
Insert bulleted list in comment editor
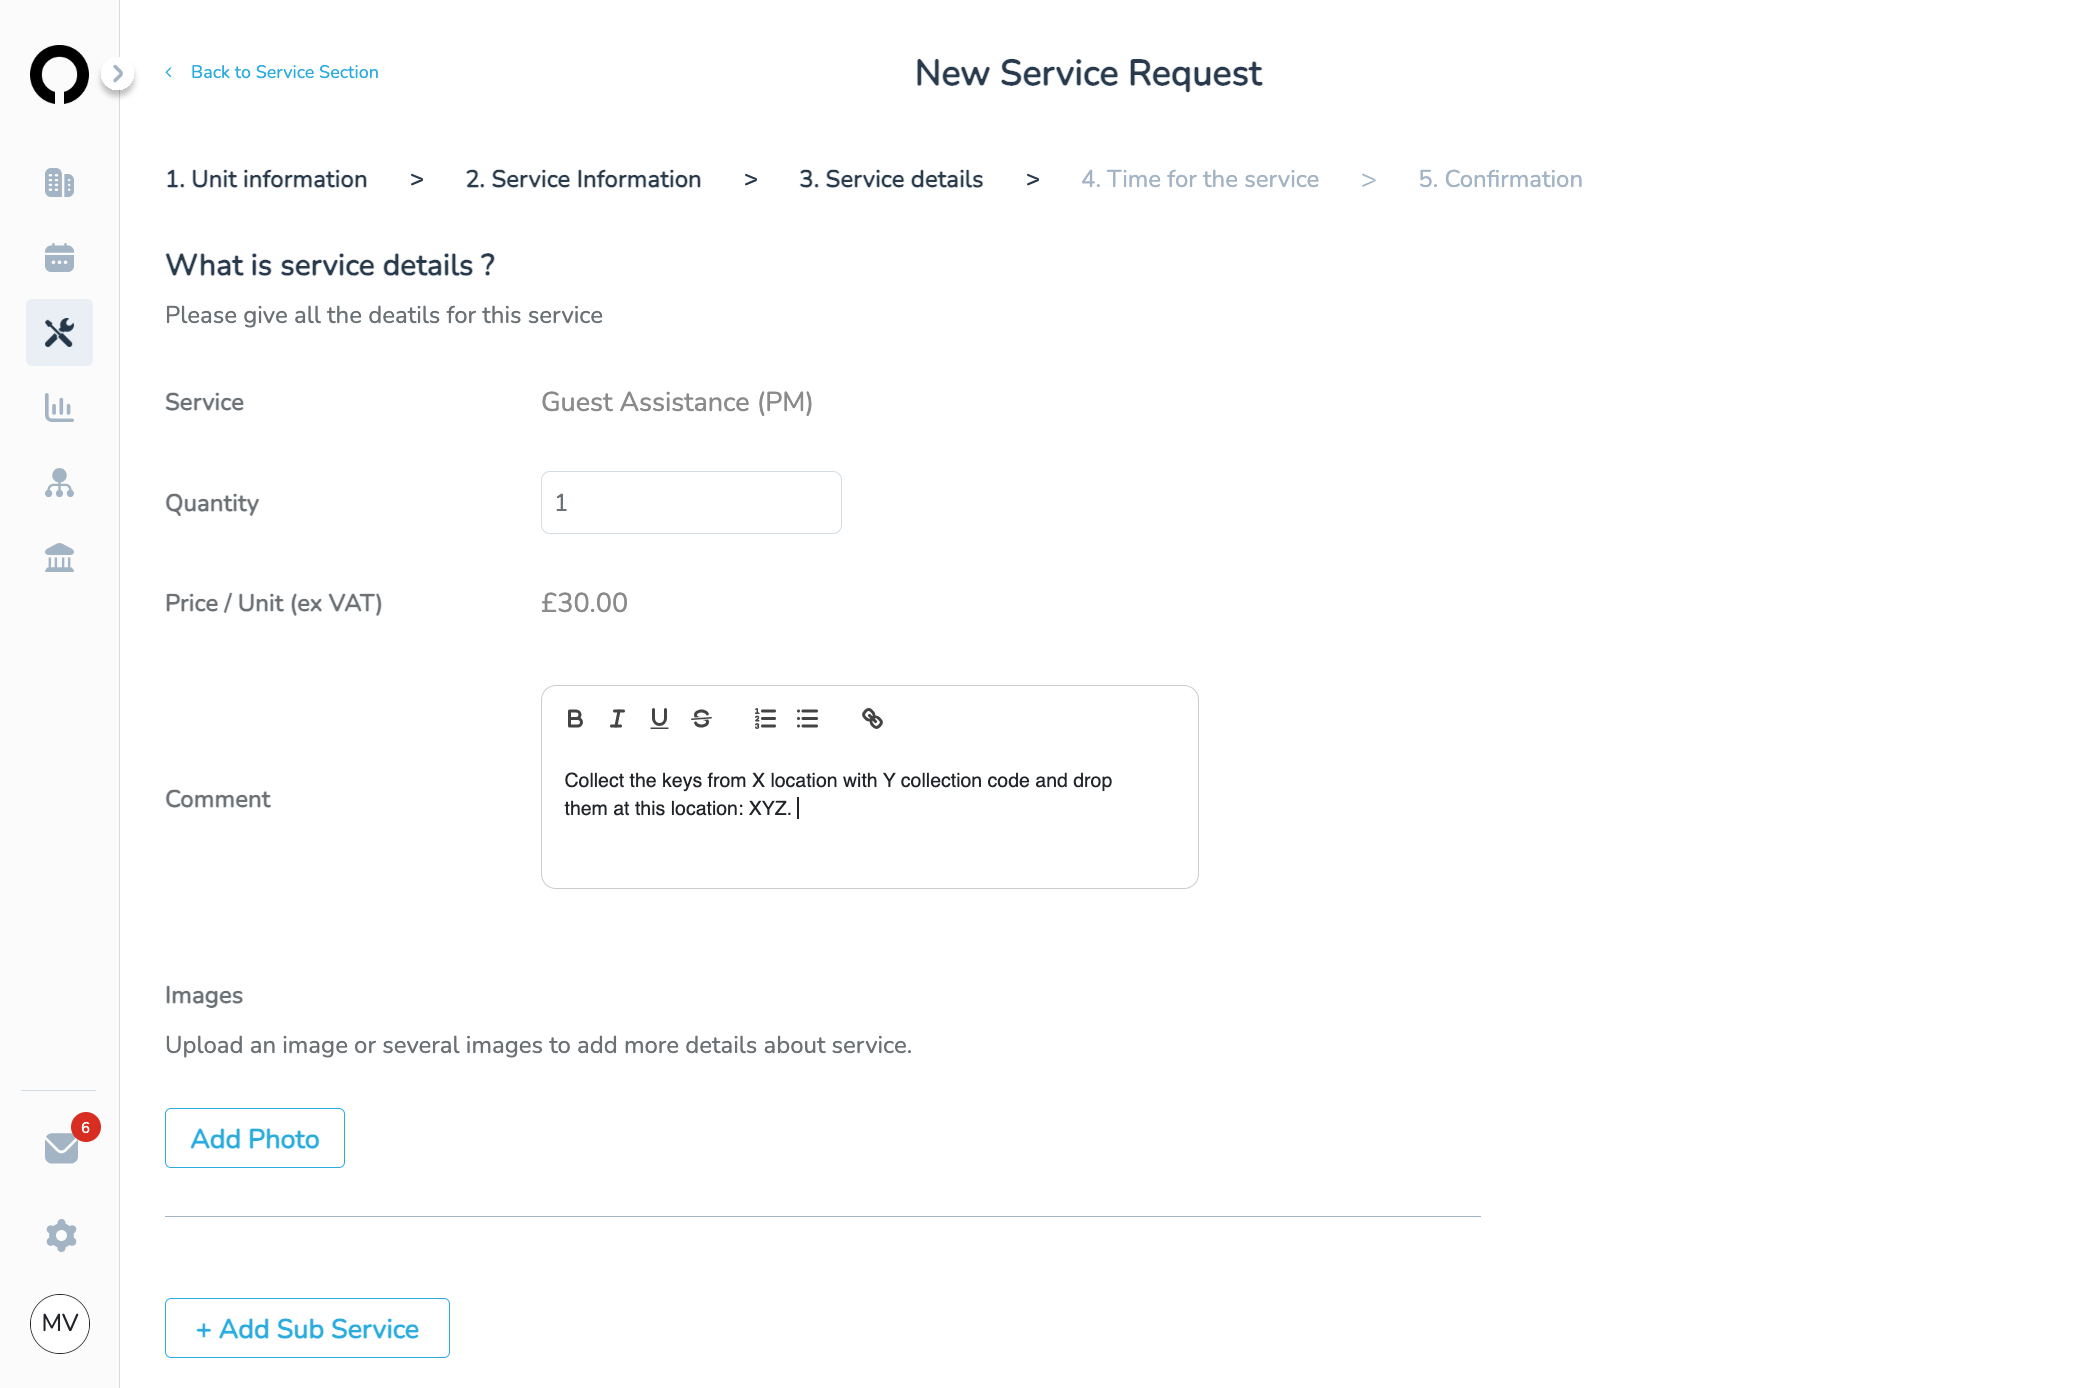click(807, 718)
